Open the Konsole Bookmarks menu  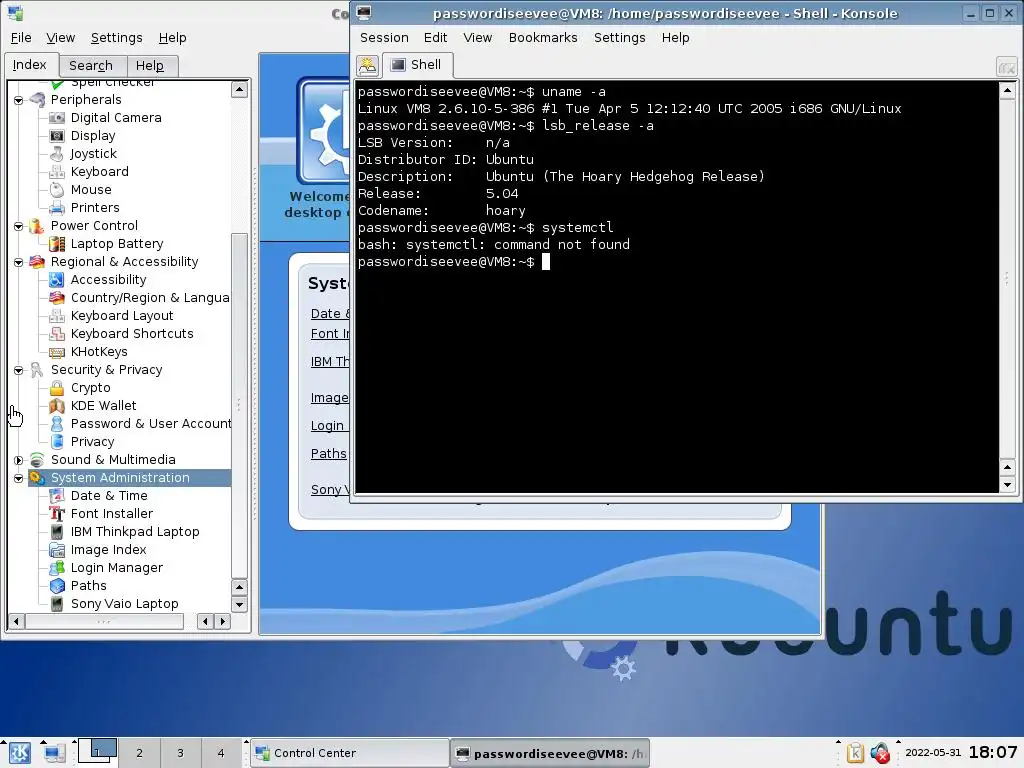pyautogui.click(x=543, y=38)
